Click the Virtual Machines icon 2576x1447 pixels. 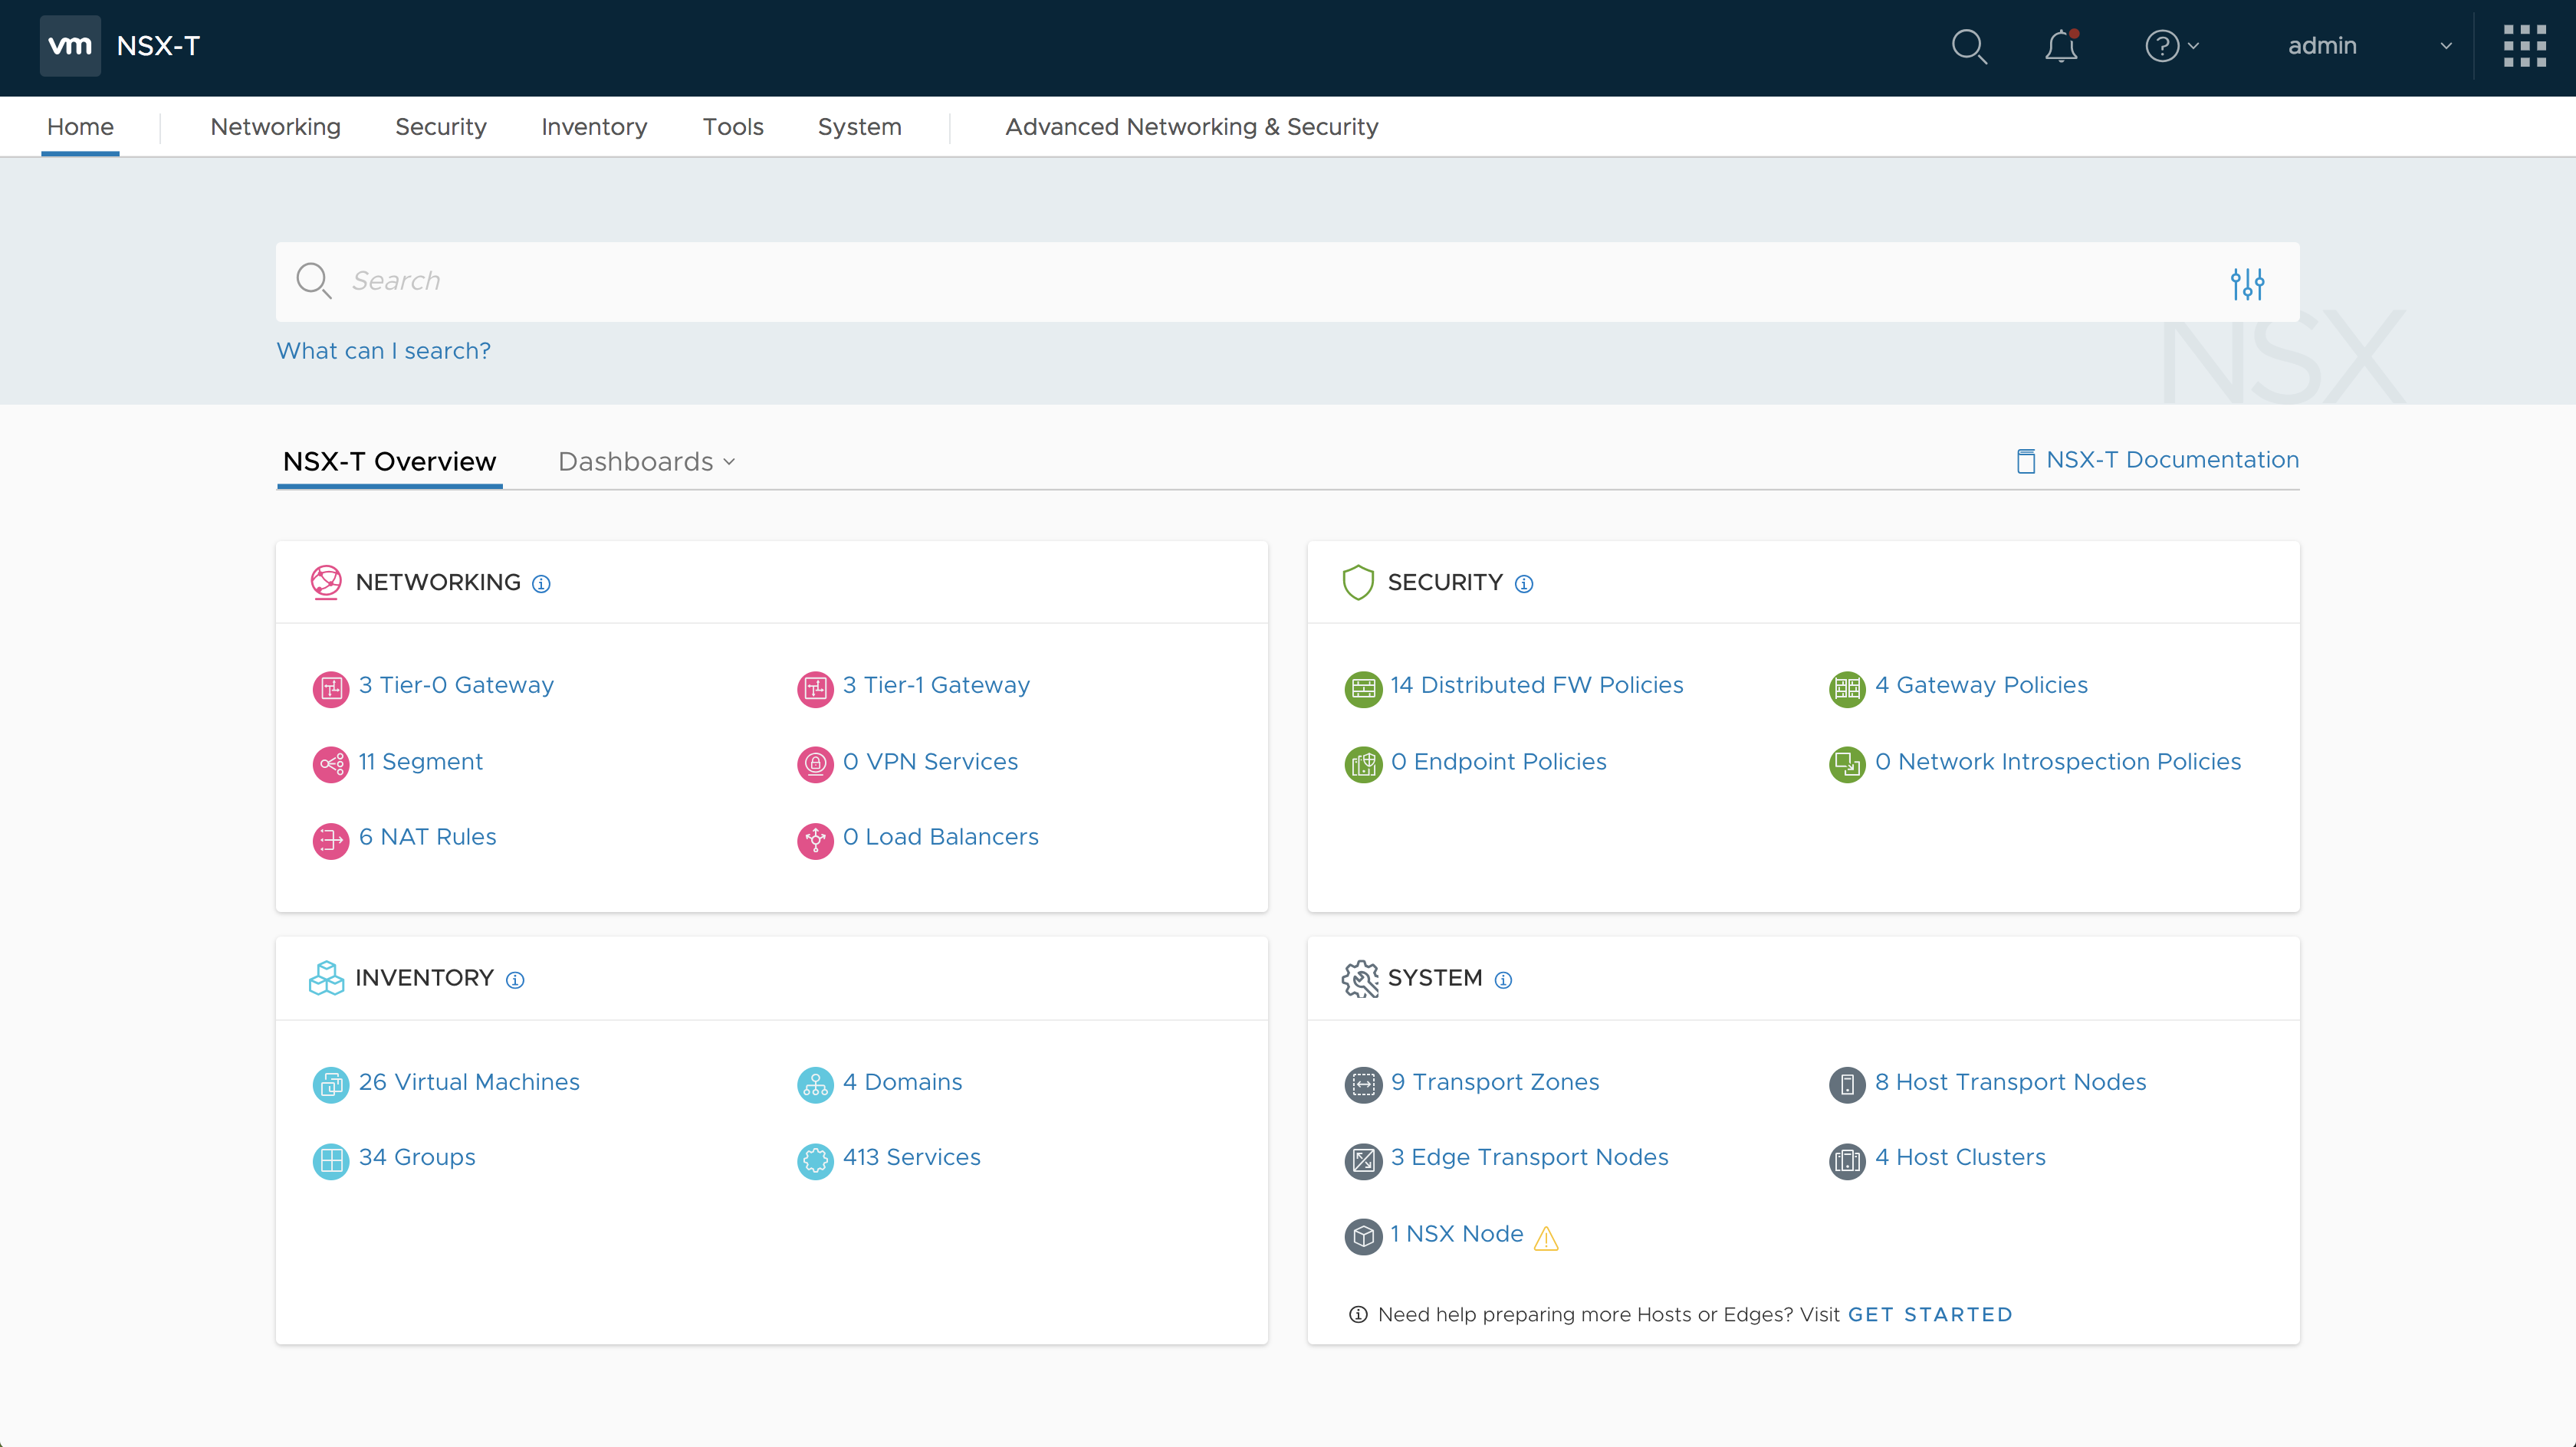(x=331, y=1085)
